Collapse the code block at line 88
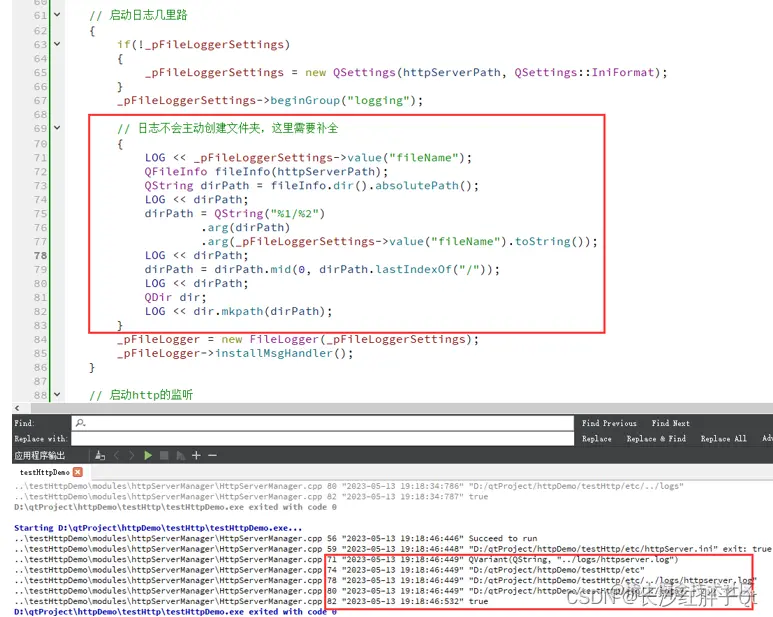Viewport: 773px width, 617px height. (57, 394)
